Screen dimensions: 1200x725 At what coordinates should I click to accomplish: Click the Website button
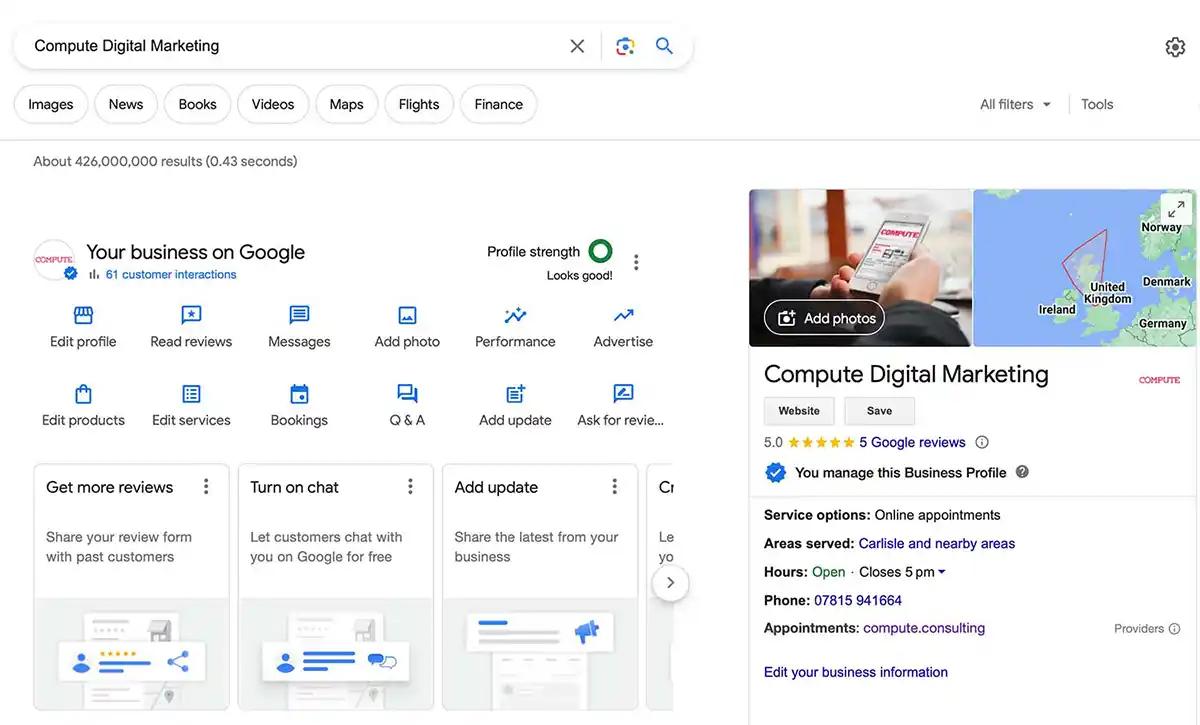tap(799, 411)
